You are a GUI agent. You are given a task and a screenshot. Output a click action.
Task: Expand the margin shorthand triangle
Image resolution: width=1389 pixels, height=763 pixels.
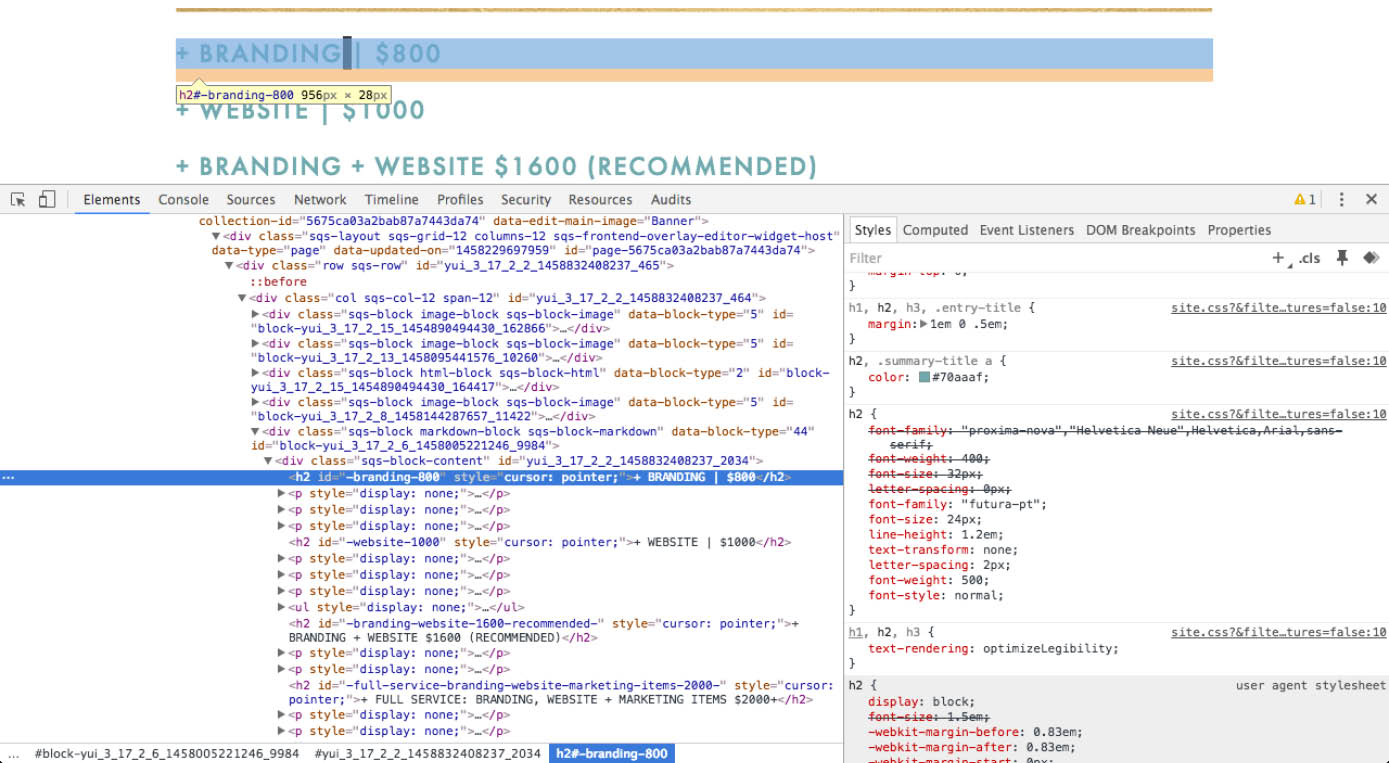[924, 324]
